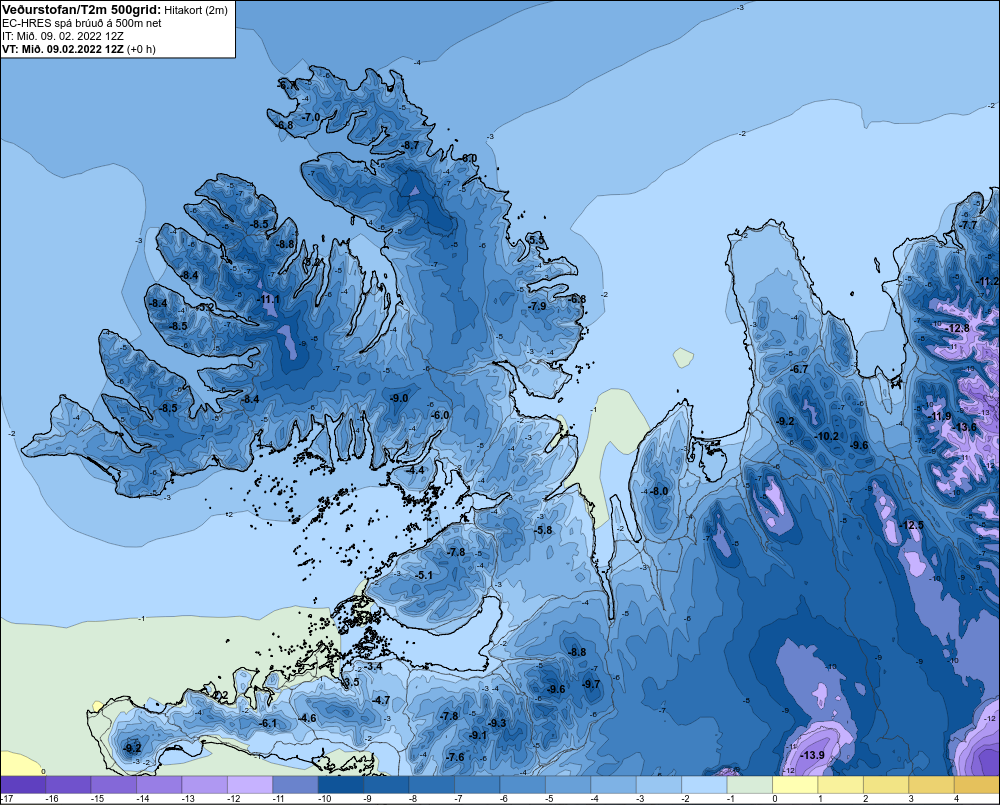The height and width of the screenshot is (805, 1000).
Task: Click the -10.2 temperature label
Action: click(827, 436)
